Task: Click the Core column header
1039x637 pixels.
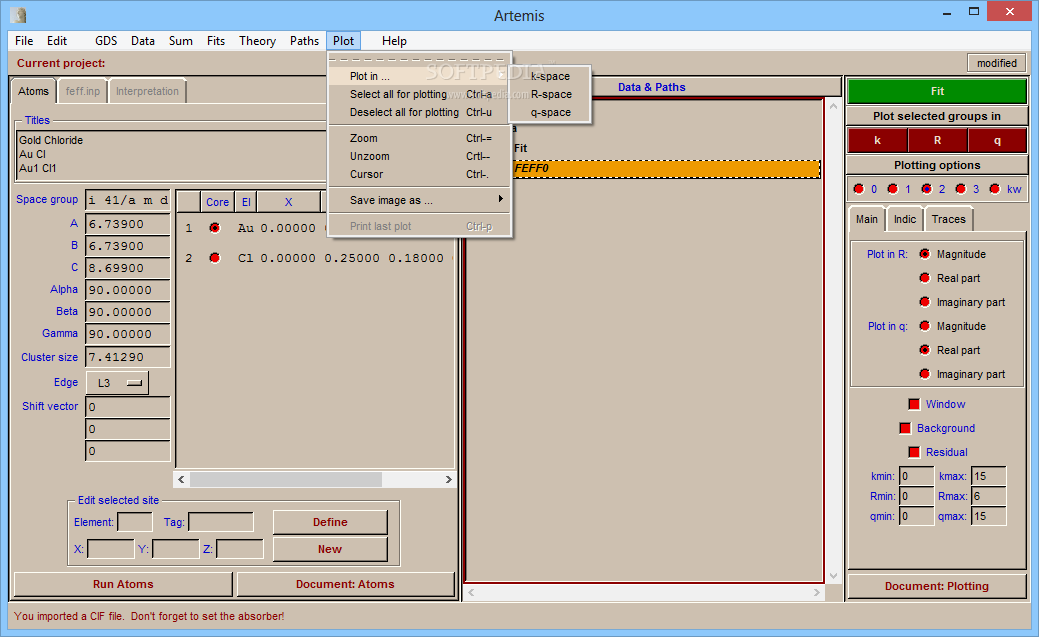Action: (x=217, y=202)
